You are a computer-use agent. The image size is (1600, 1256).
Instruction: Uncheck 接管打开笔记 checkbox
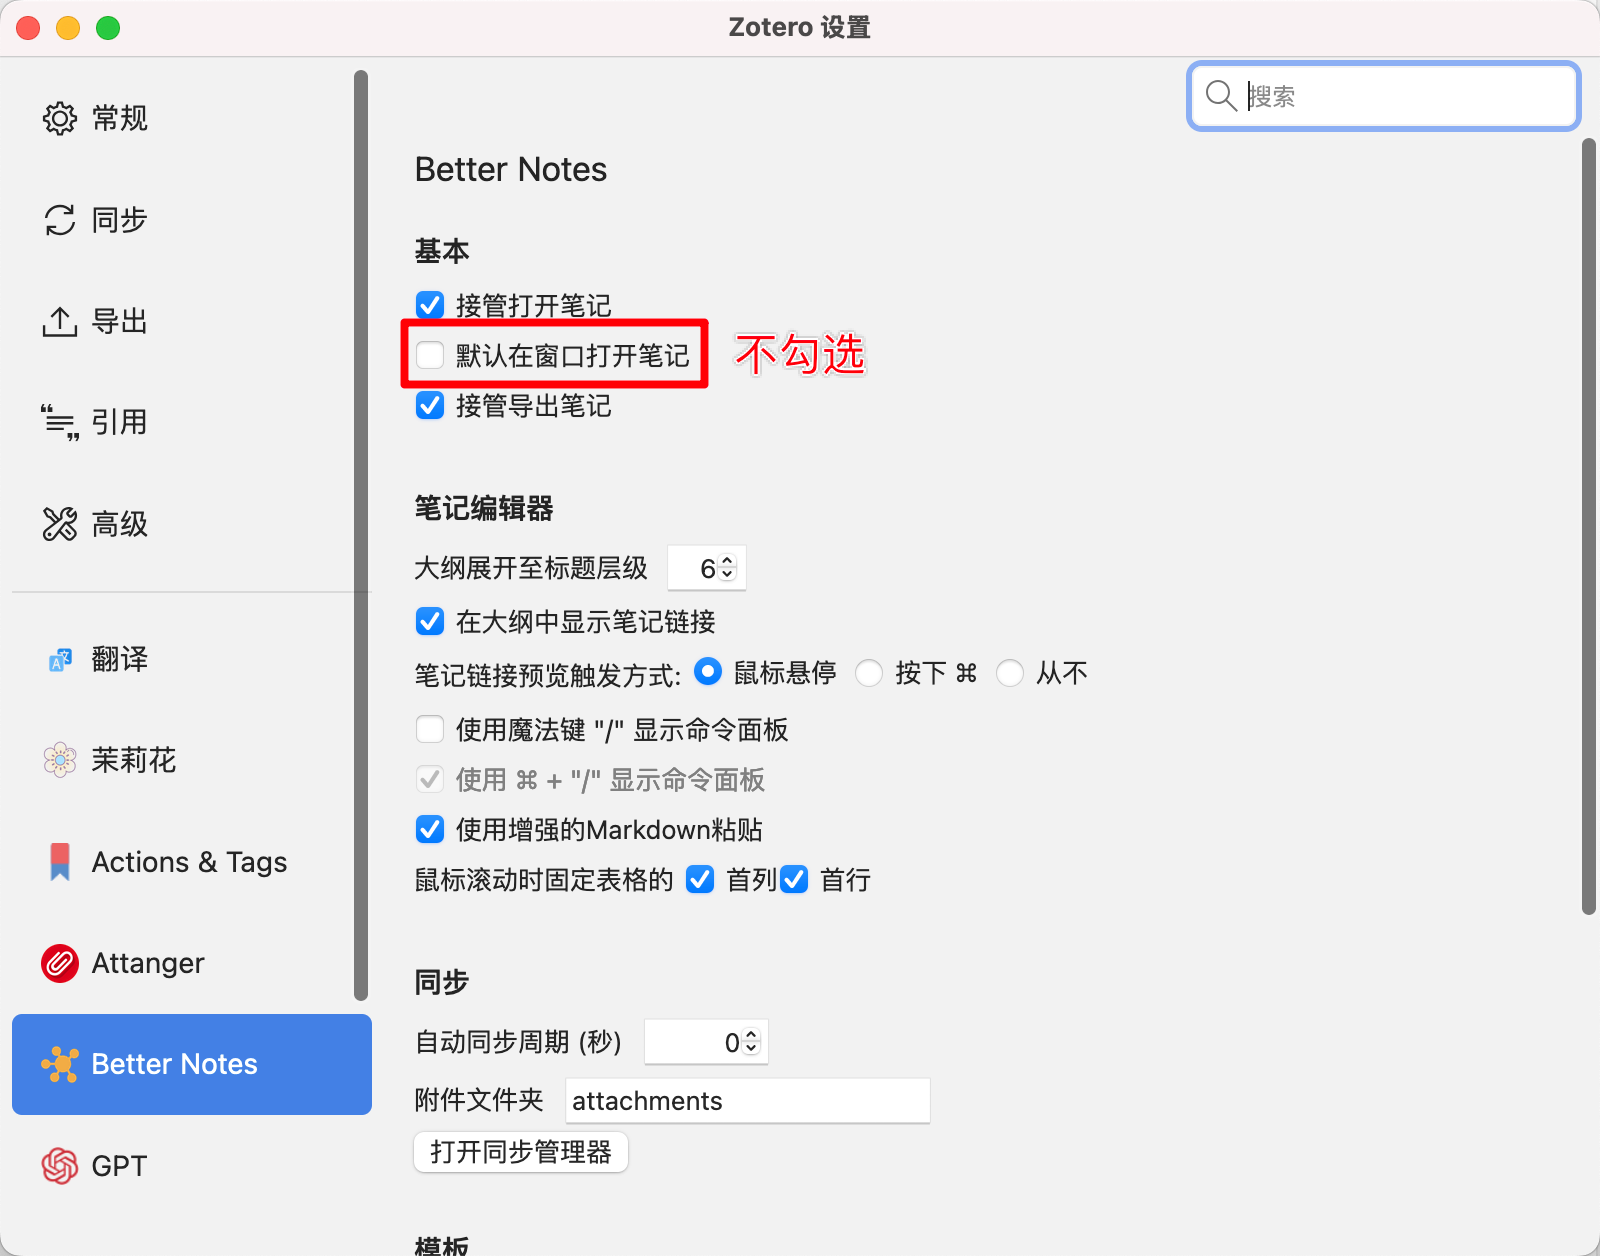tap(430, 305)
